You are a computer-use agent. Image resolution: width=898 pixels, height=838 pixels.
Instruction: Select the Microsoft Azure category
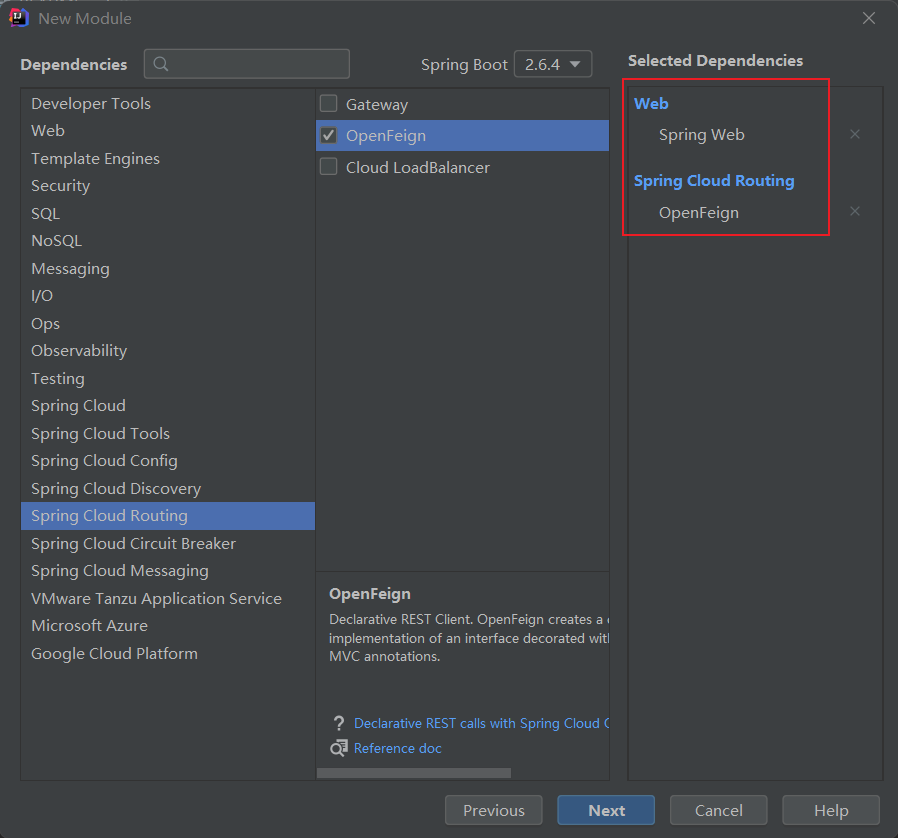(168, 626)
